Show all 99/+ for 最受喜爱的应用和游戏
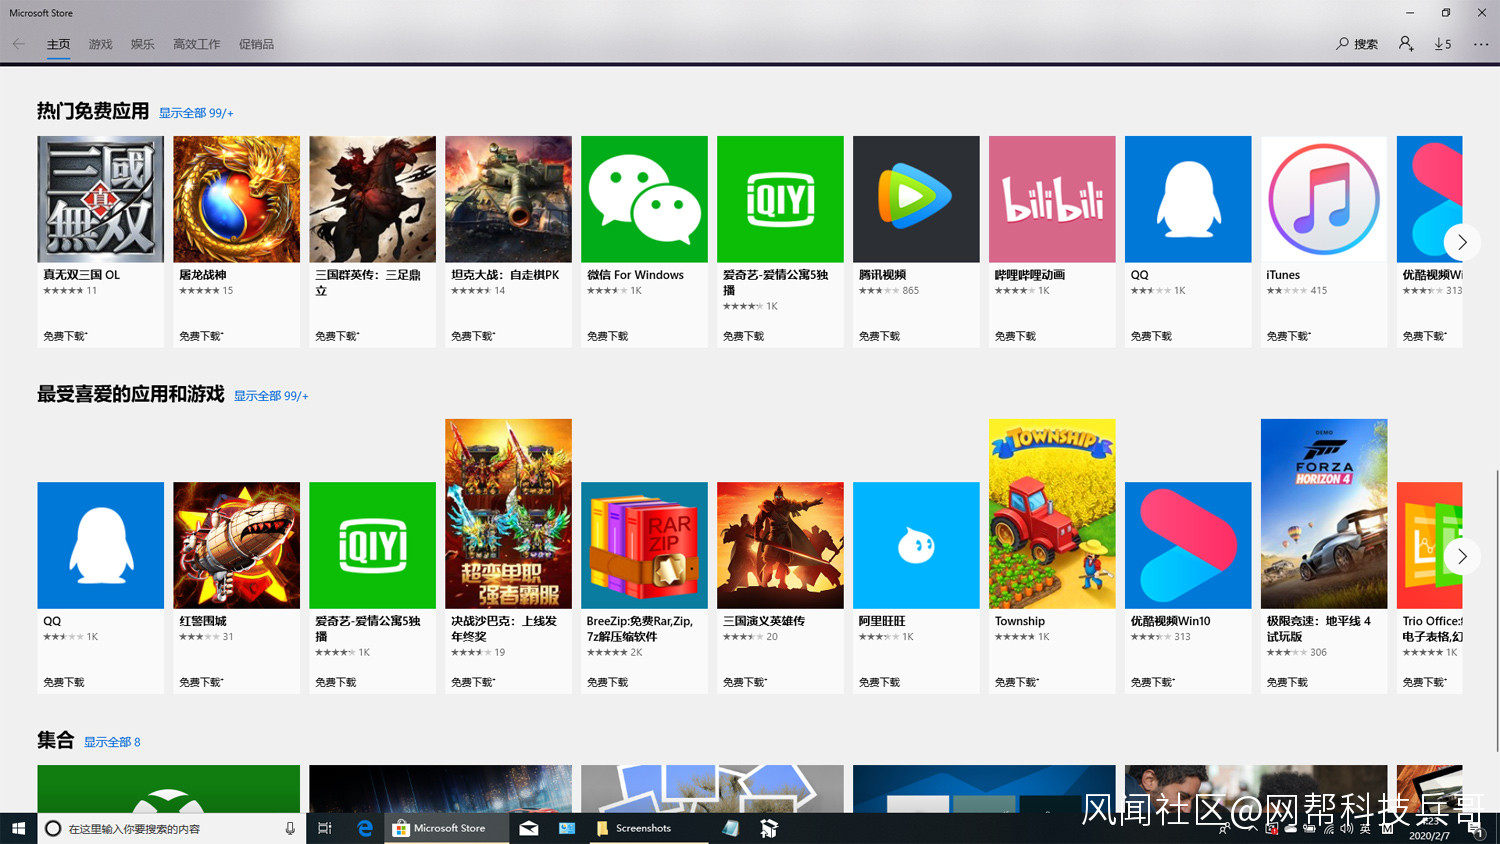Image resolution: width=1500 pixels, height=844 pixels. click(271, 396)
